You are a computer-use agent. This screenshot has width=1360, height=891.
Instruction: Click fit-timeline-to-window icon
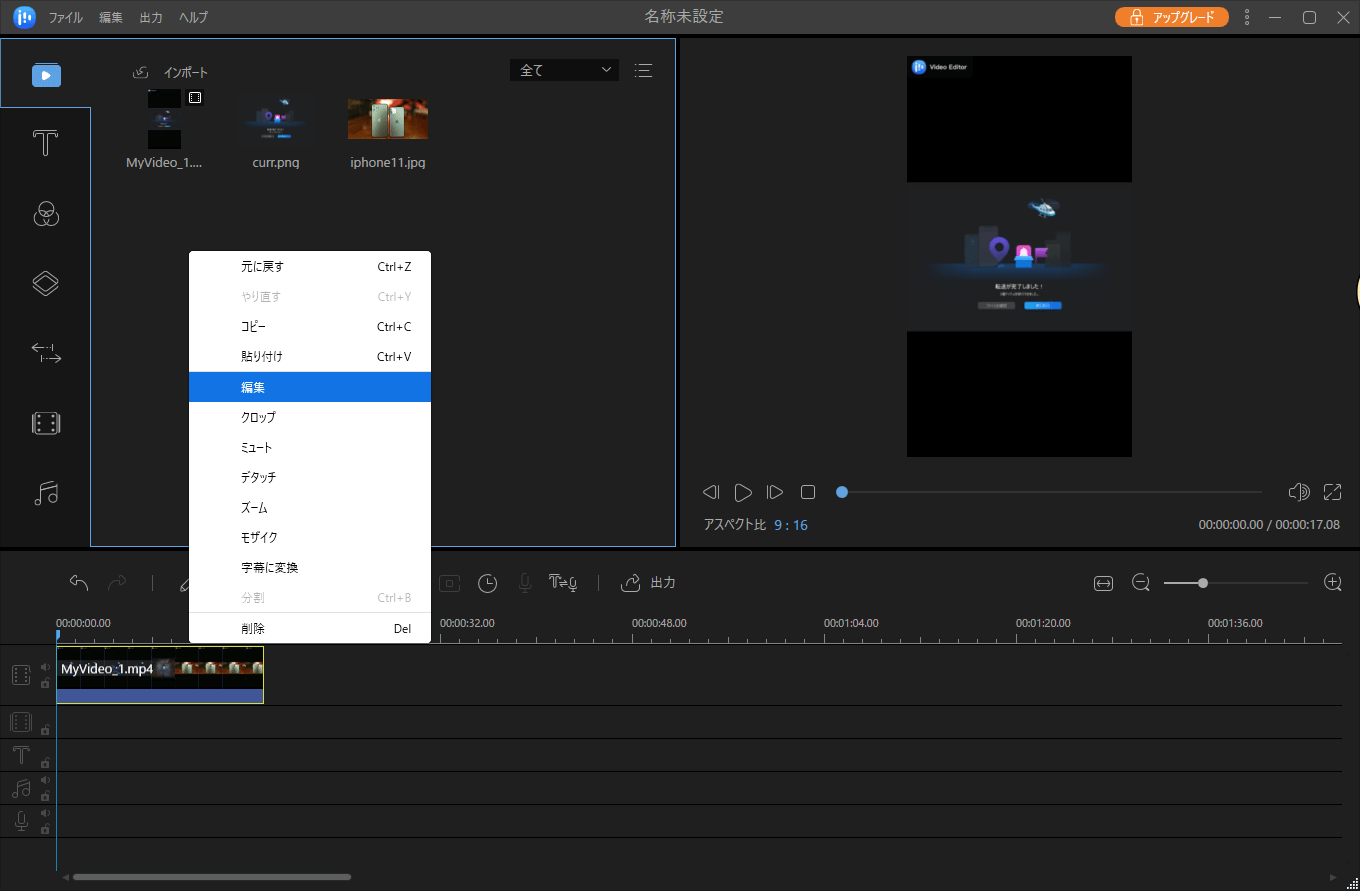click(x=1103, y=583)
